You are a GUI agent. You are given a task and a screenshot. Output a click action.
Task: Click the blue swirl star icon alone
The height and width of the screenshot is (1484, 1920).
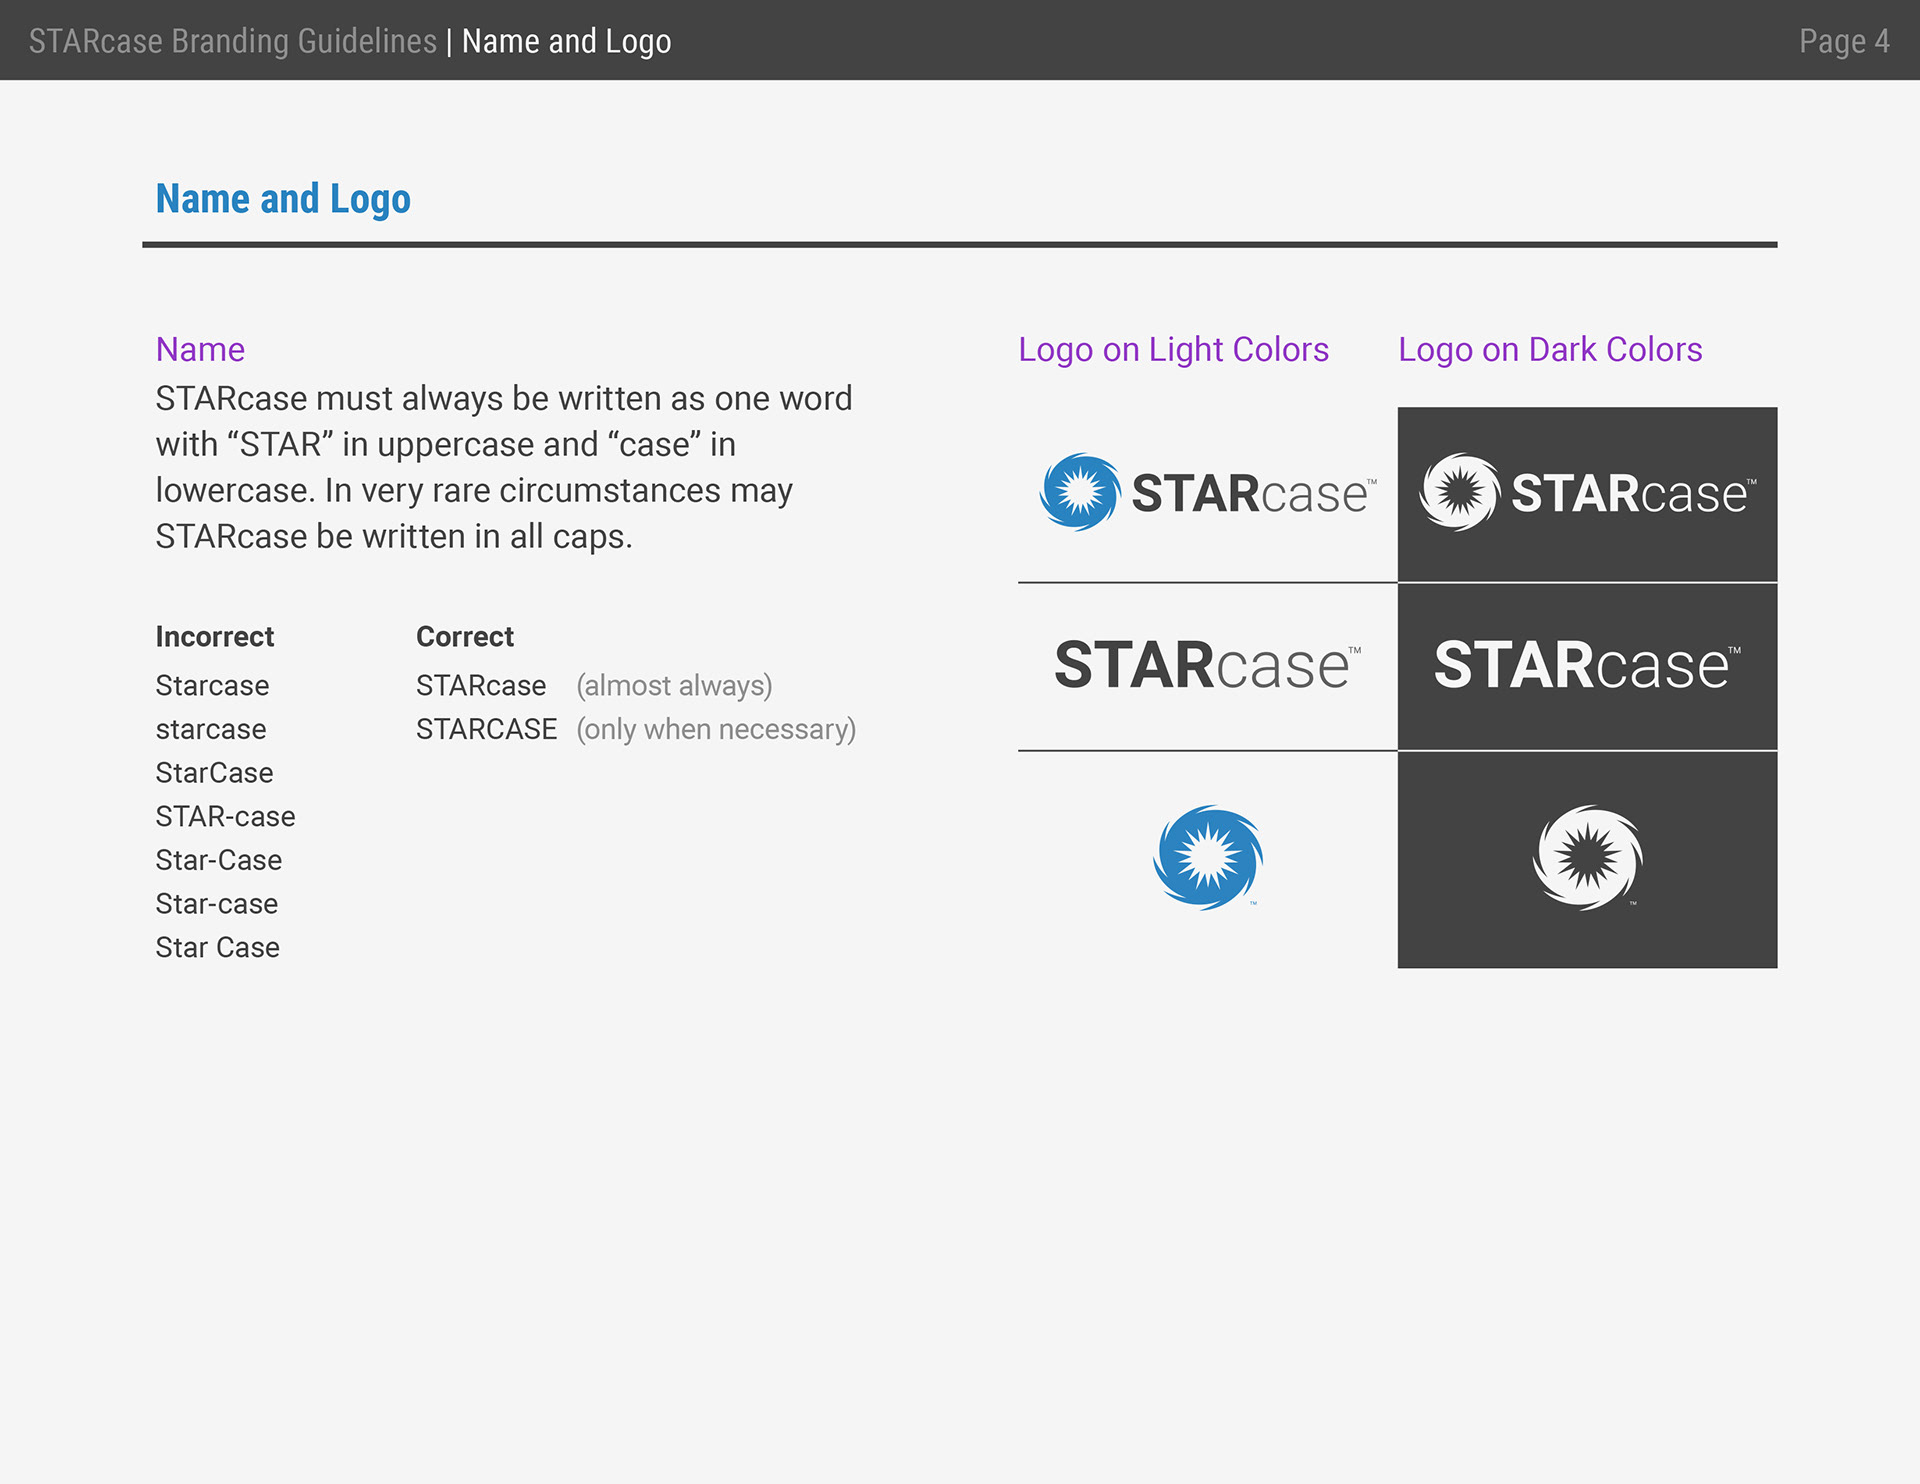[x=1207, y=858]
